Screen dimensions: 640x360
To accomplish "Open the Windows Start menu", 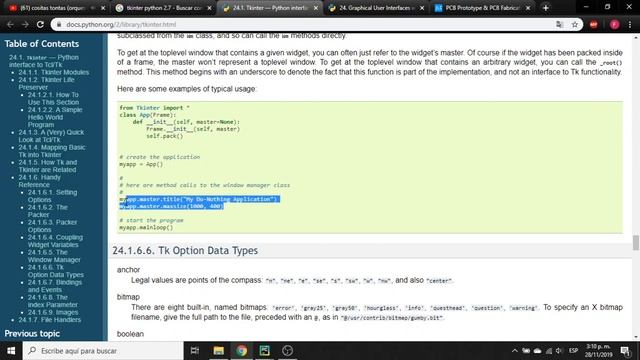I will [x=11, y=351].
